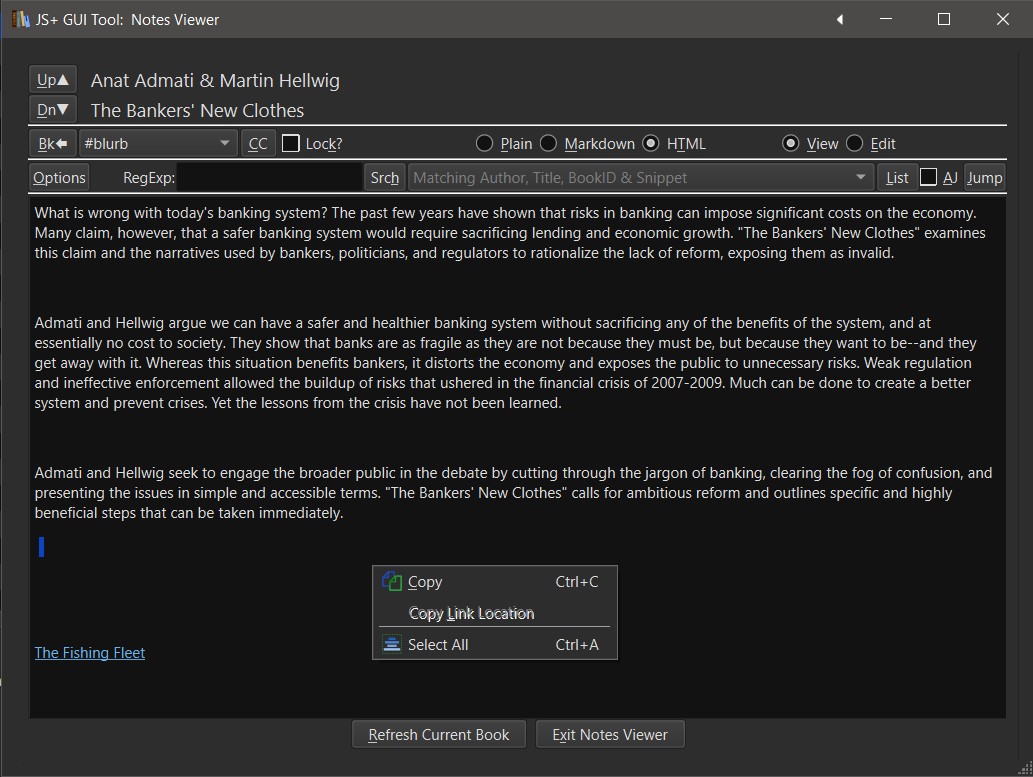Toggle the AJ checkbox
This screenshot has width=1033, height=777.
928,177
